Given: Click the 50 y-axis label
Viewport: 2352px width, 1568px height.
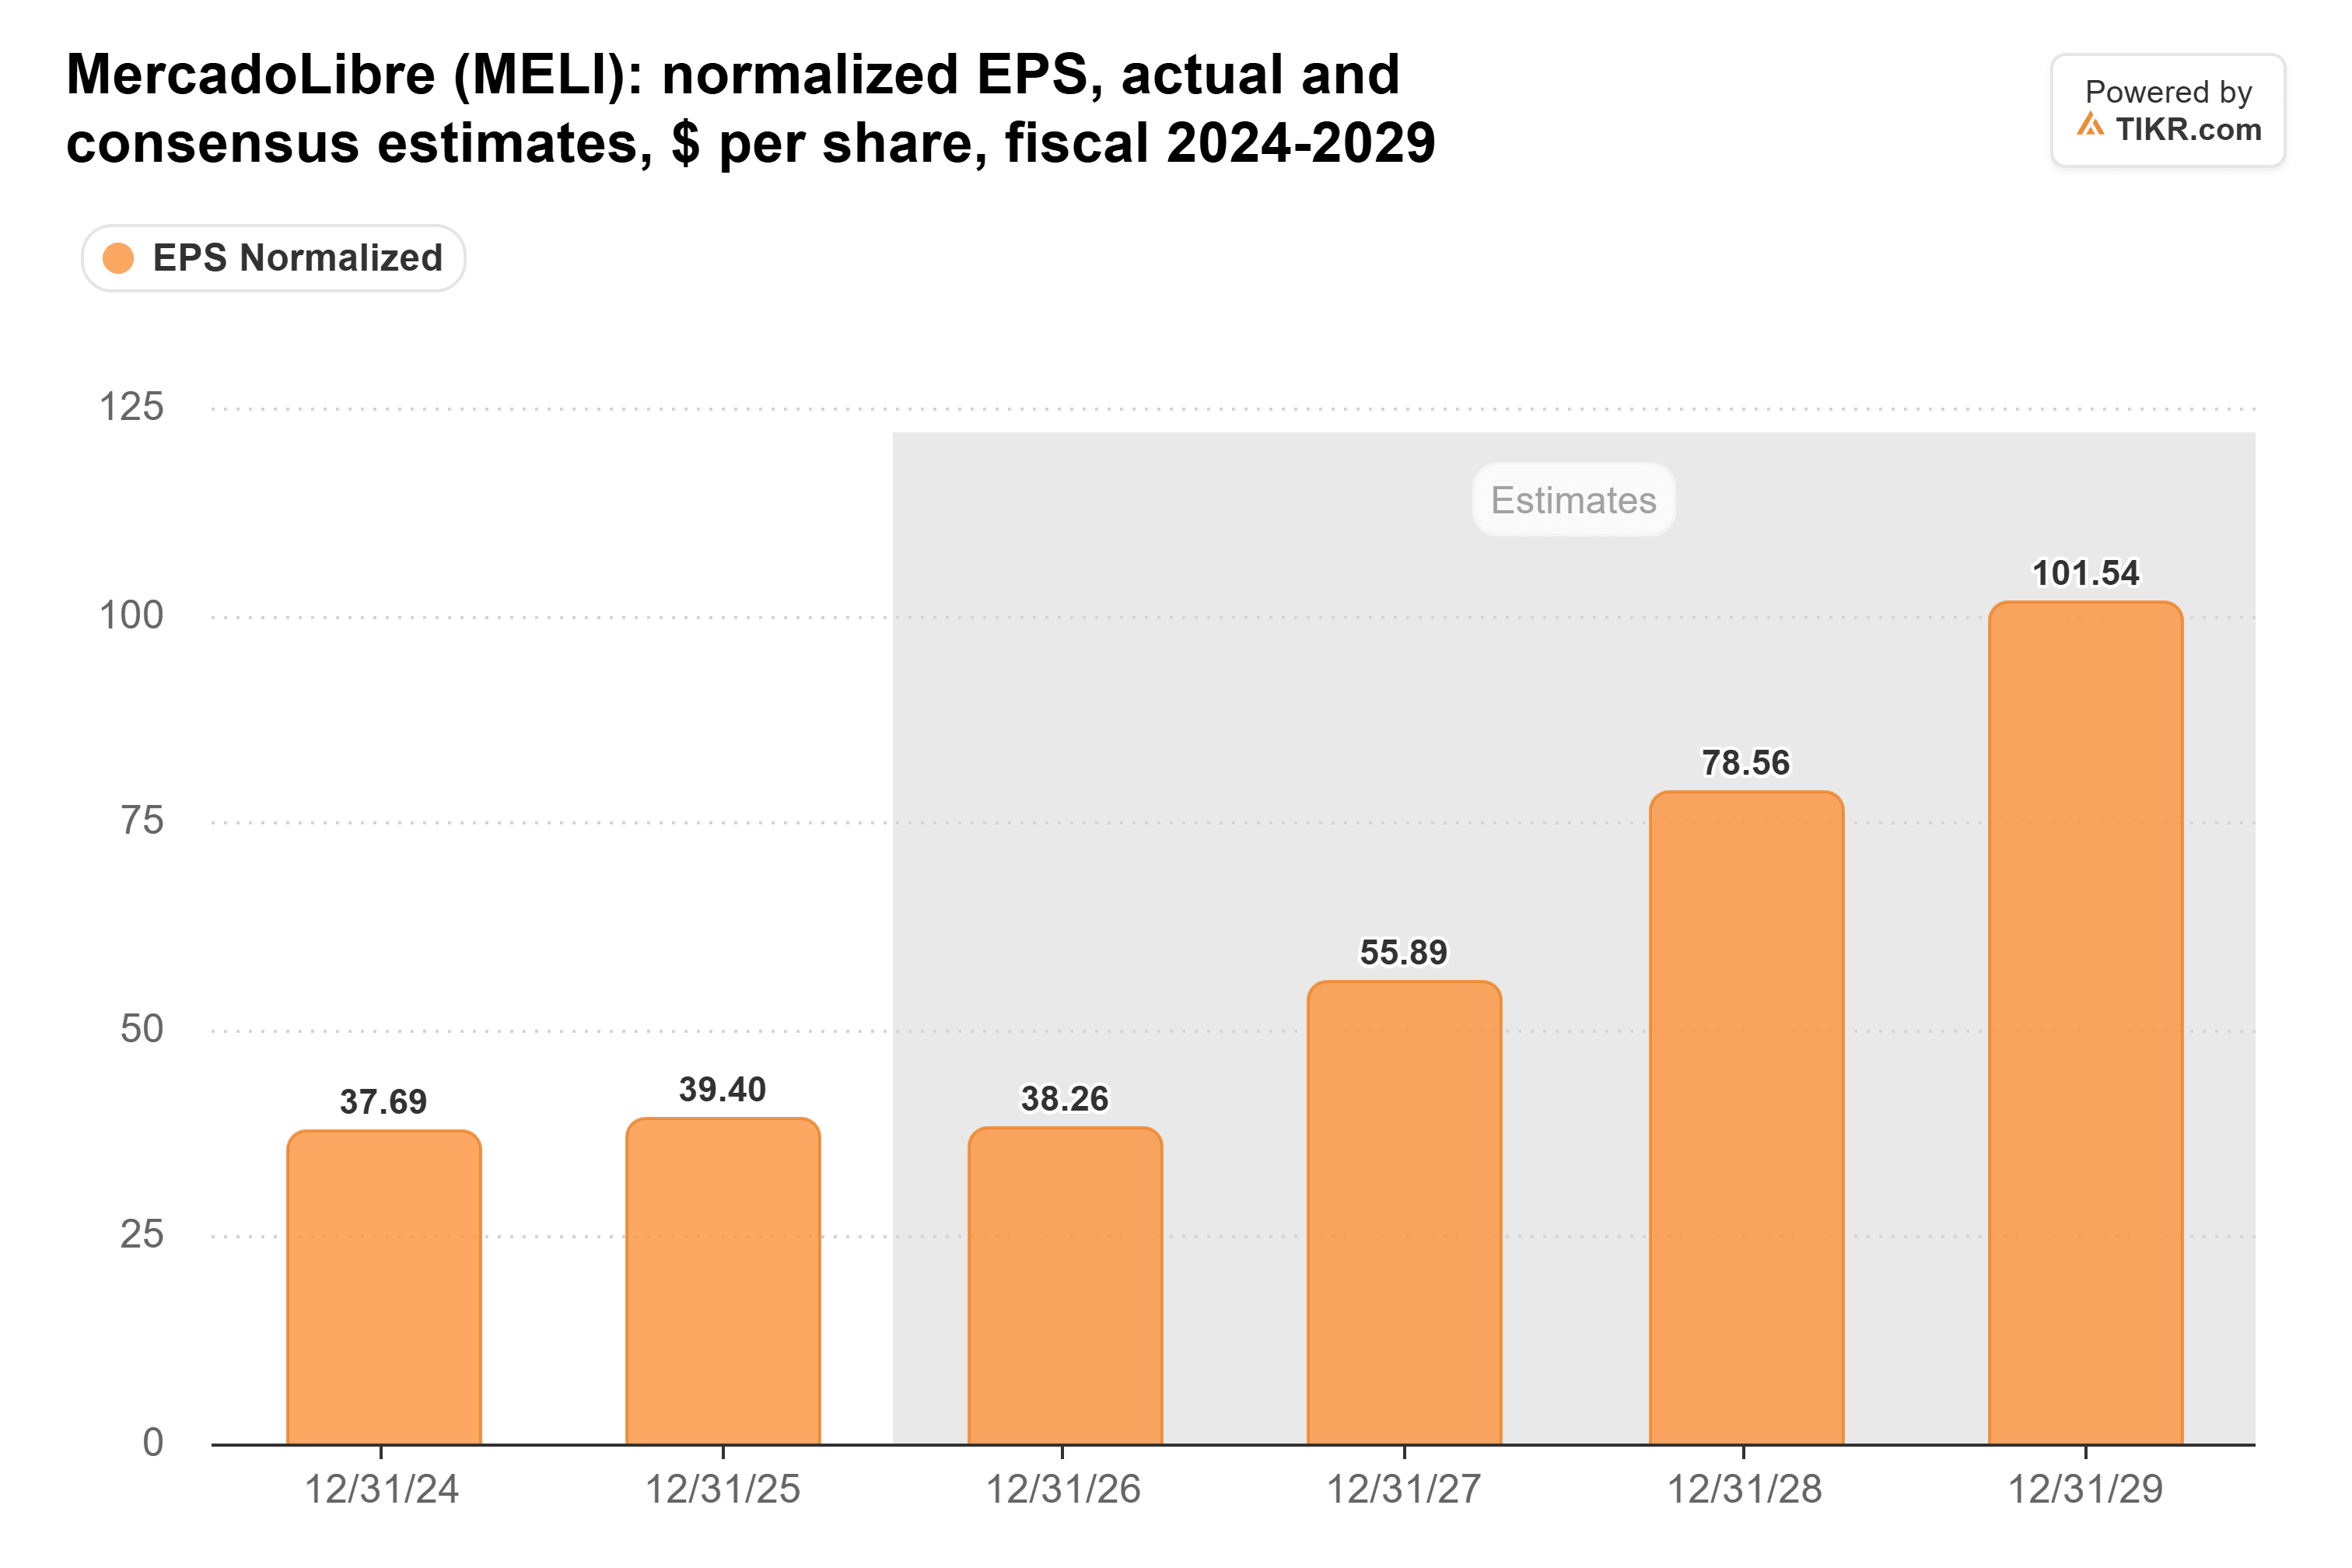Looking at the screenshot, I should point(141,1029).
